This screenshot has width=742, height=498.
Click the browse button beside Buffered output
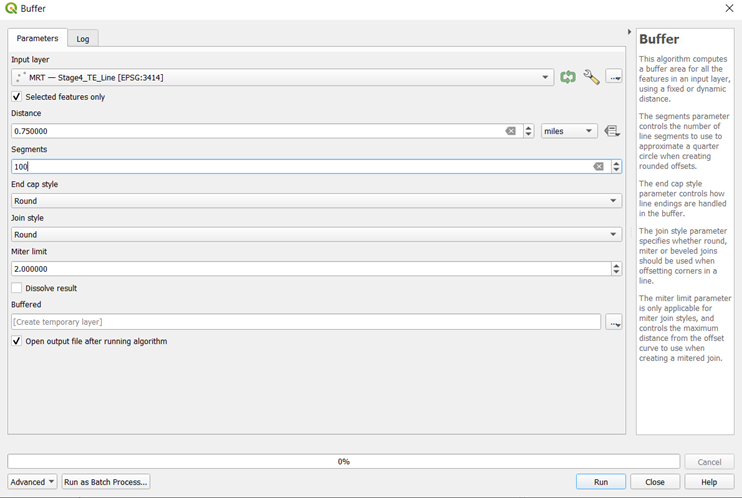(614, 322)
